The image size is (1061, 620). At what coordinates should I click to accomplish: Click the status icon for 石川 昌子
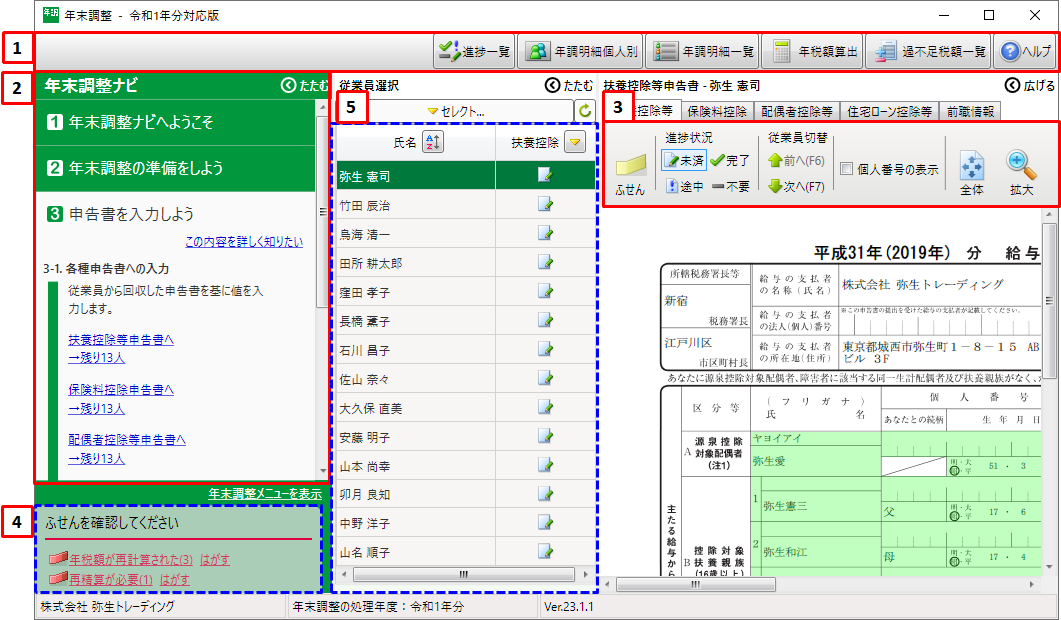545,349
